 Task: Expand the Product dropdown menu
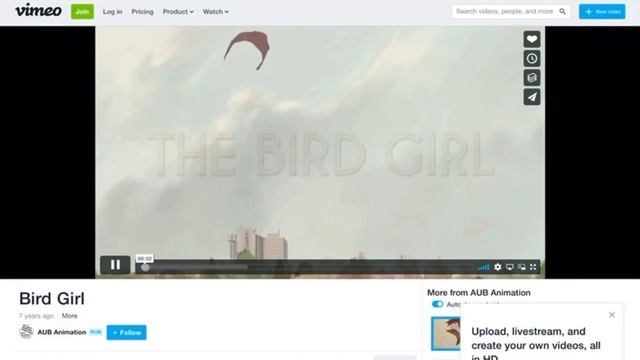click(x=178, y=12)
